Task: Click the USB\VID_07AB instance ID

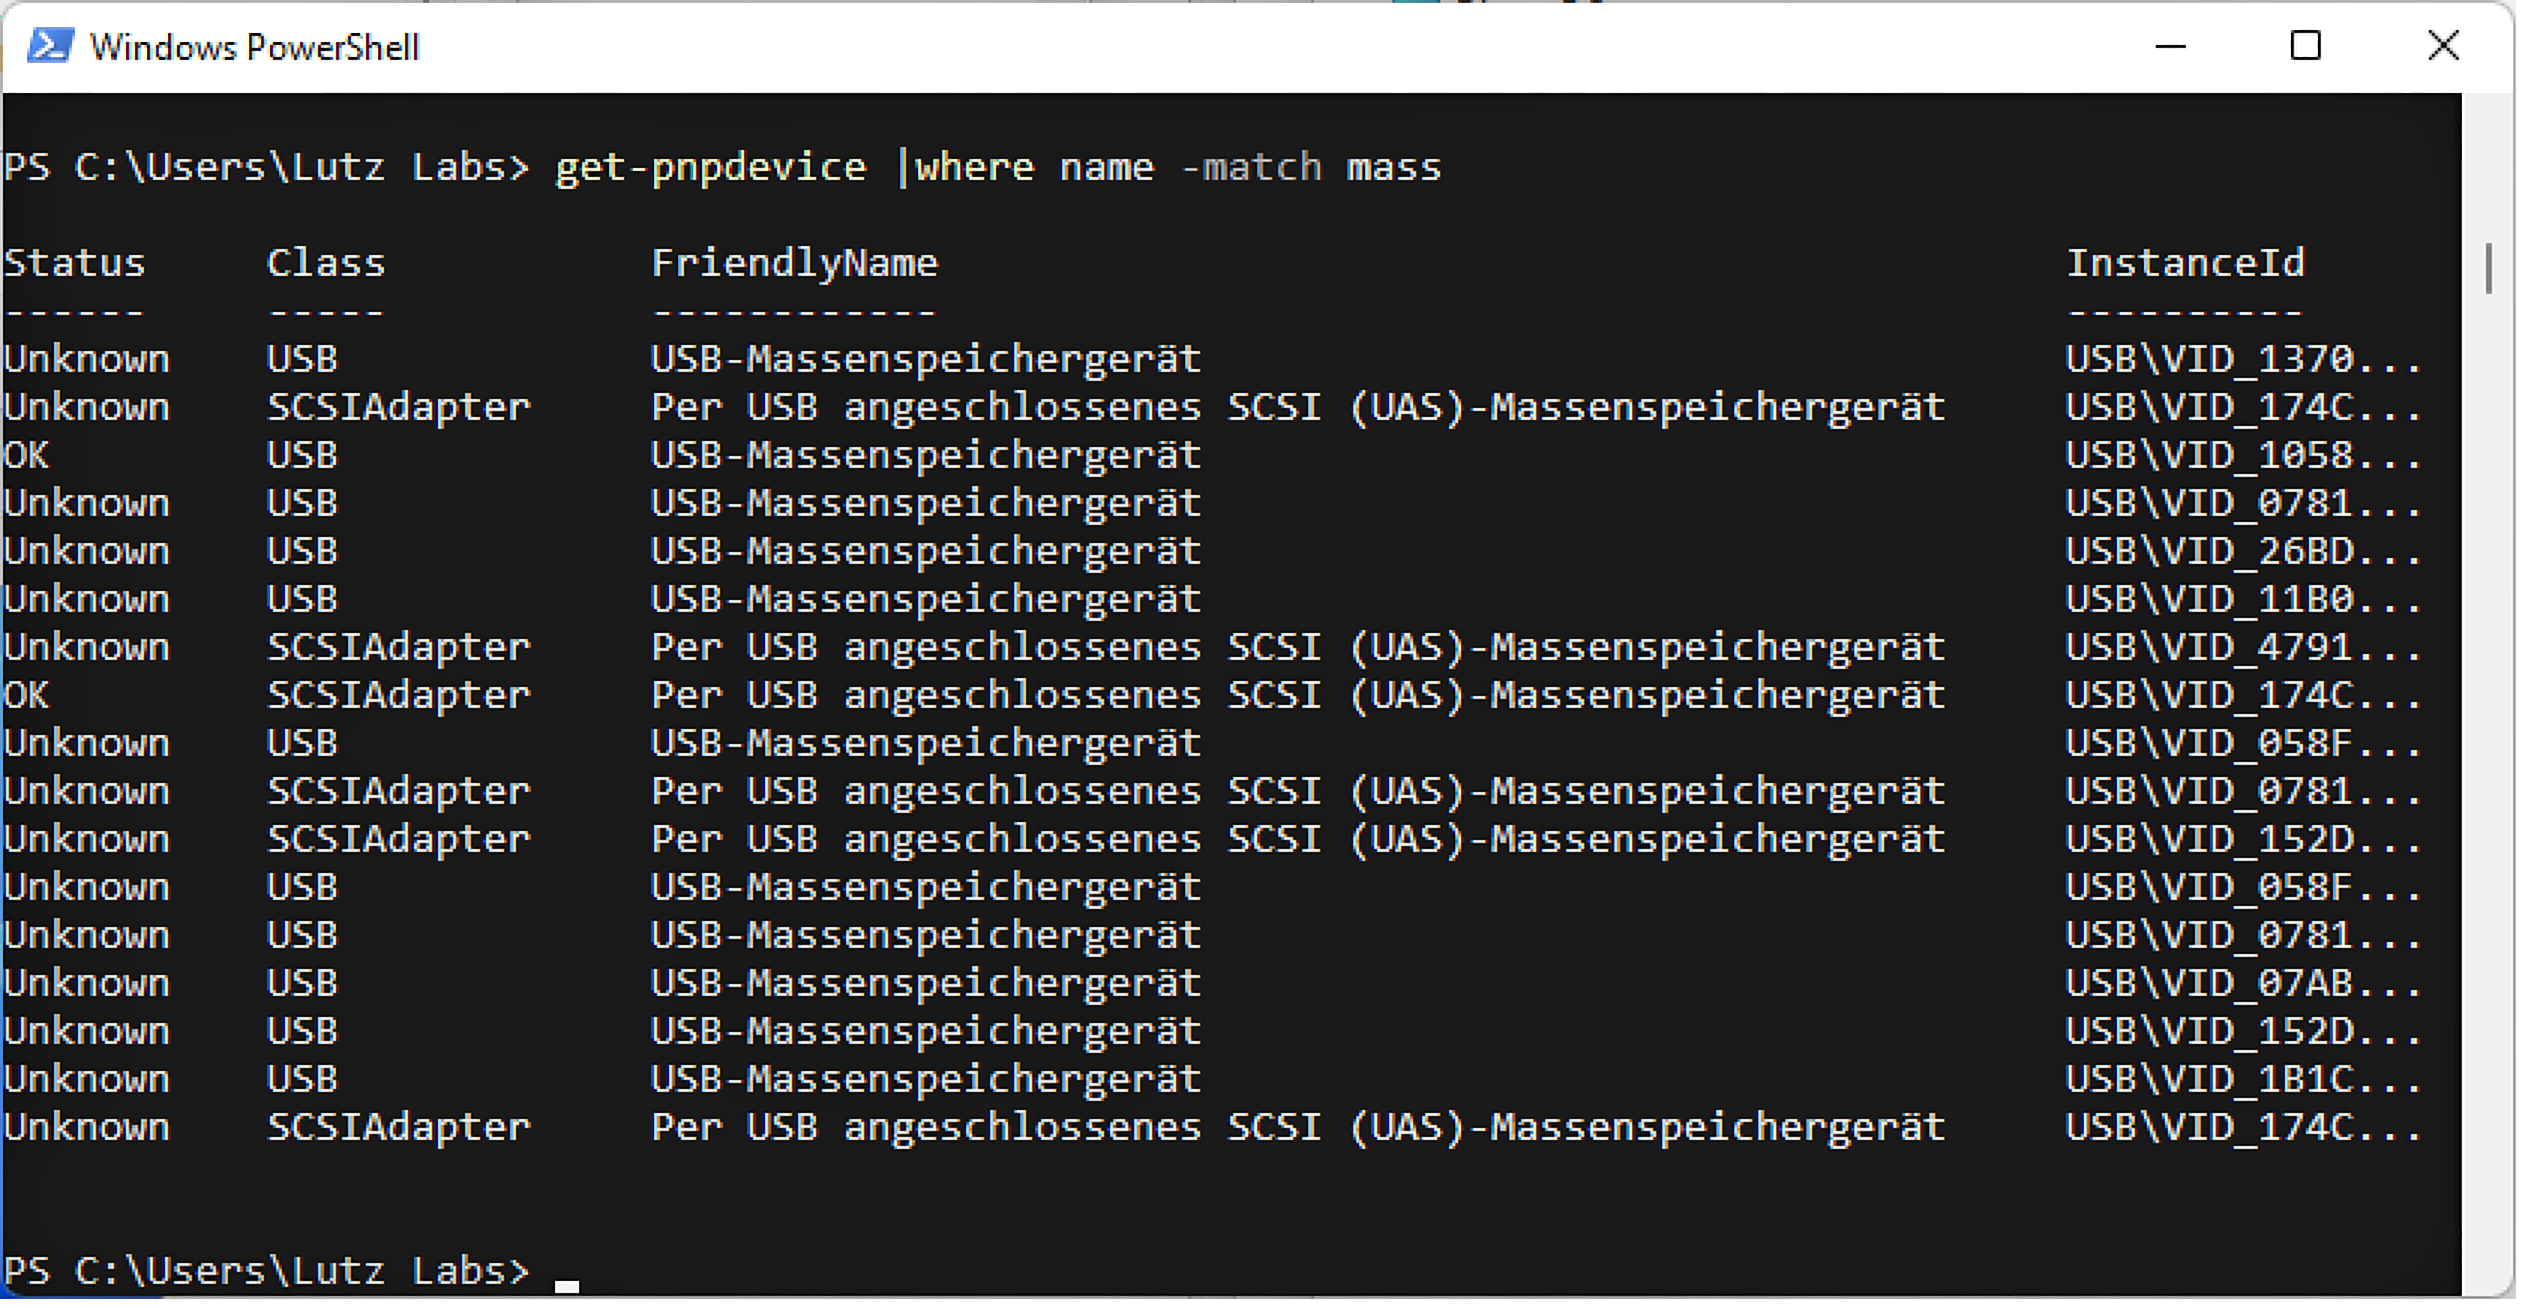Action: (2242, 983)
